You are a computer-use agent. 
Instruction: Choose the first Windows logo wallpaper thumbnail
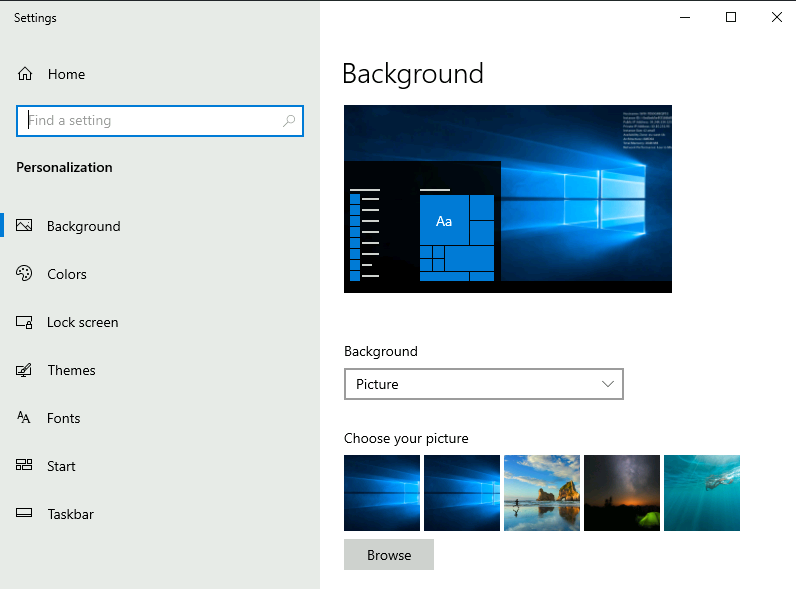pyautogui.click(x=382, y=493)
